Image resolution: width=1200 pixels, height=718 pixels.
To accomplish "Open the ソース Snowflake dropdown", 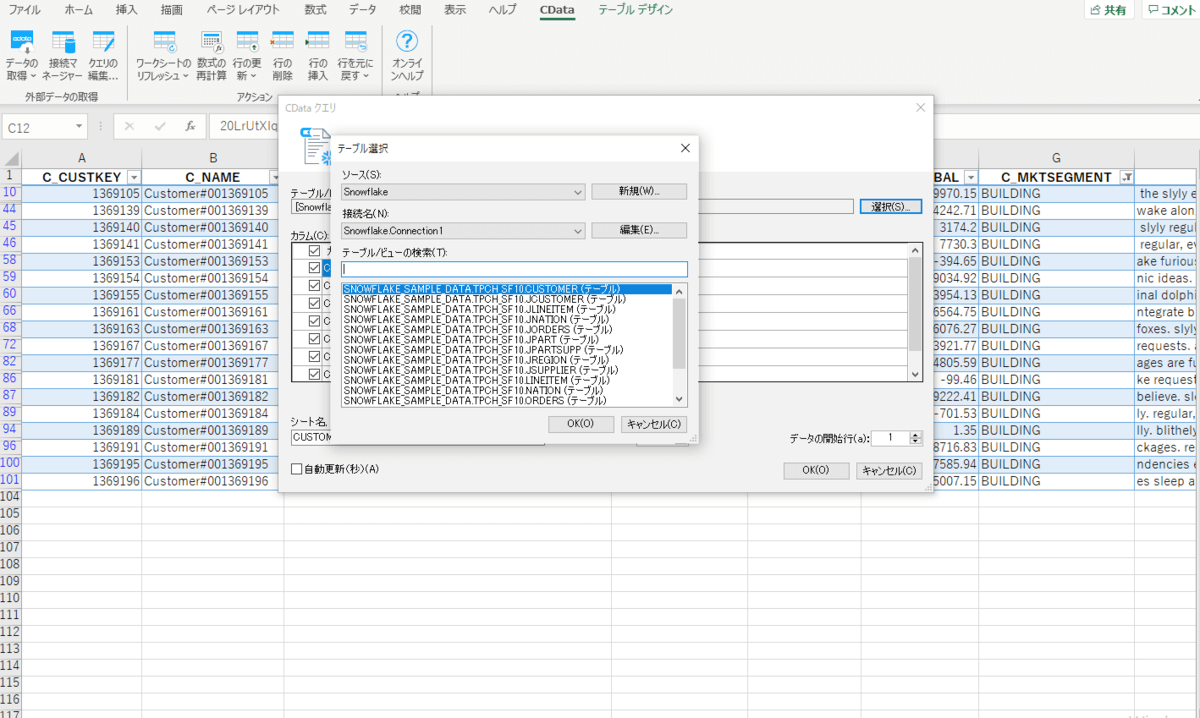I will click(578, 191).
